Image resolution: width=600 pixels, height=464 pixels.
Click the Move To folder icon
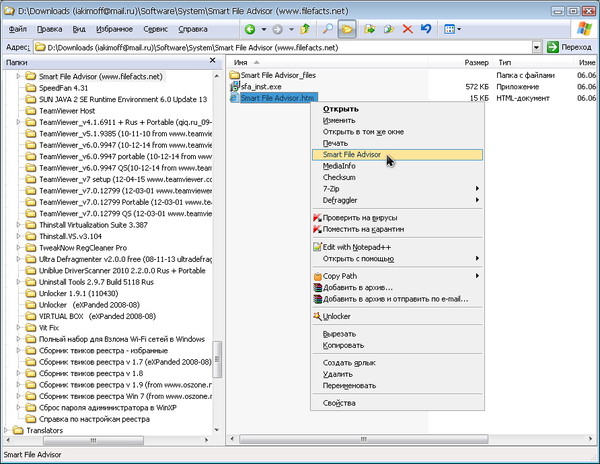pyautogui.click(x=369, y=29)
